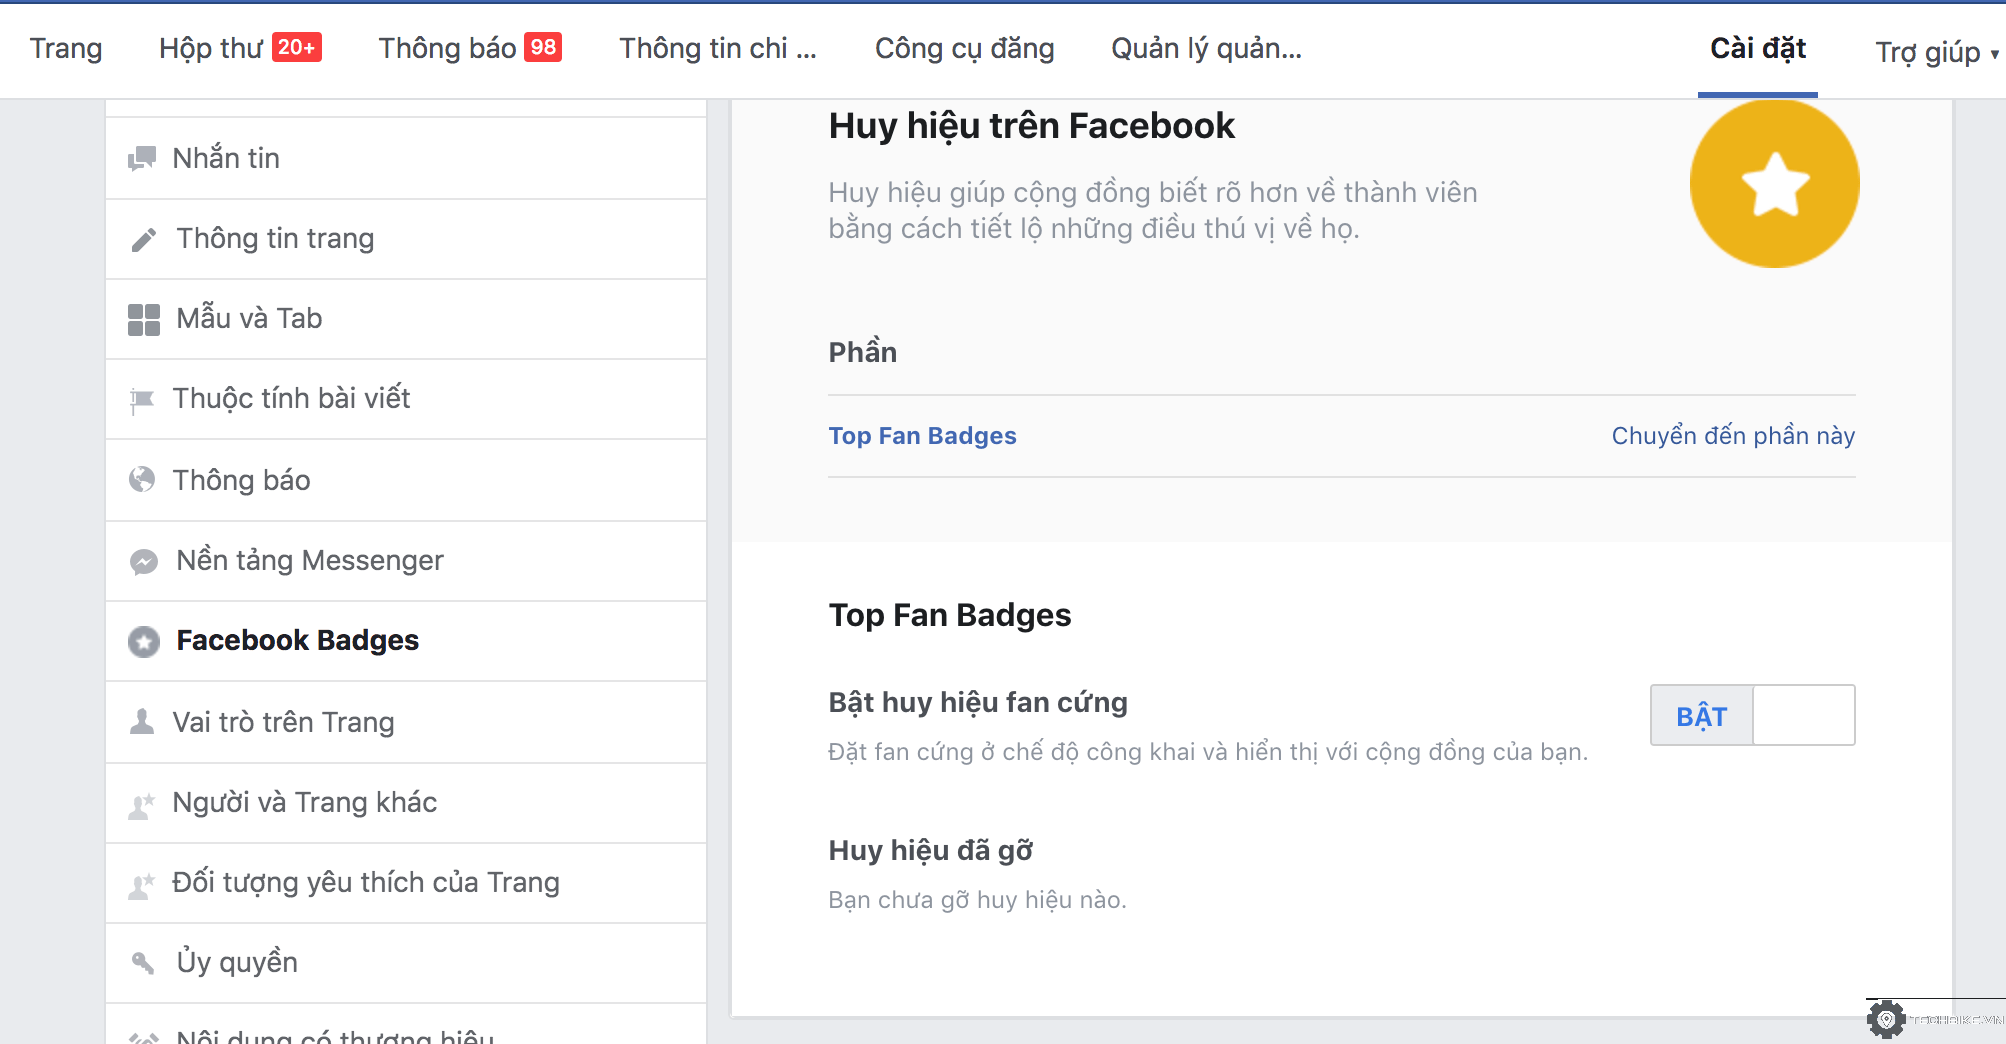This screenshot has width=2006, height=1044.
Task: Click the Messenger icon in the sidebar
Action: [x=144, y=561]
